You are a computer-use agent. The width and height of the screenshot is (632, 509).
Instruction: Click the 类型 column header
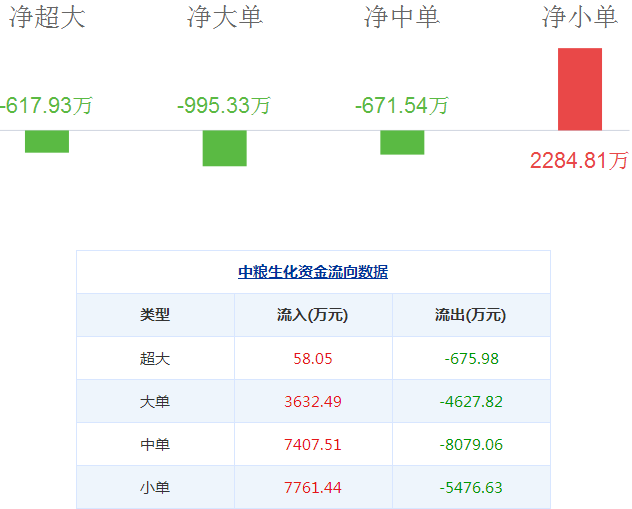pos(155,315)
